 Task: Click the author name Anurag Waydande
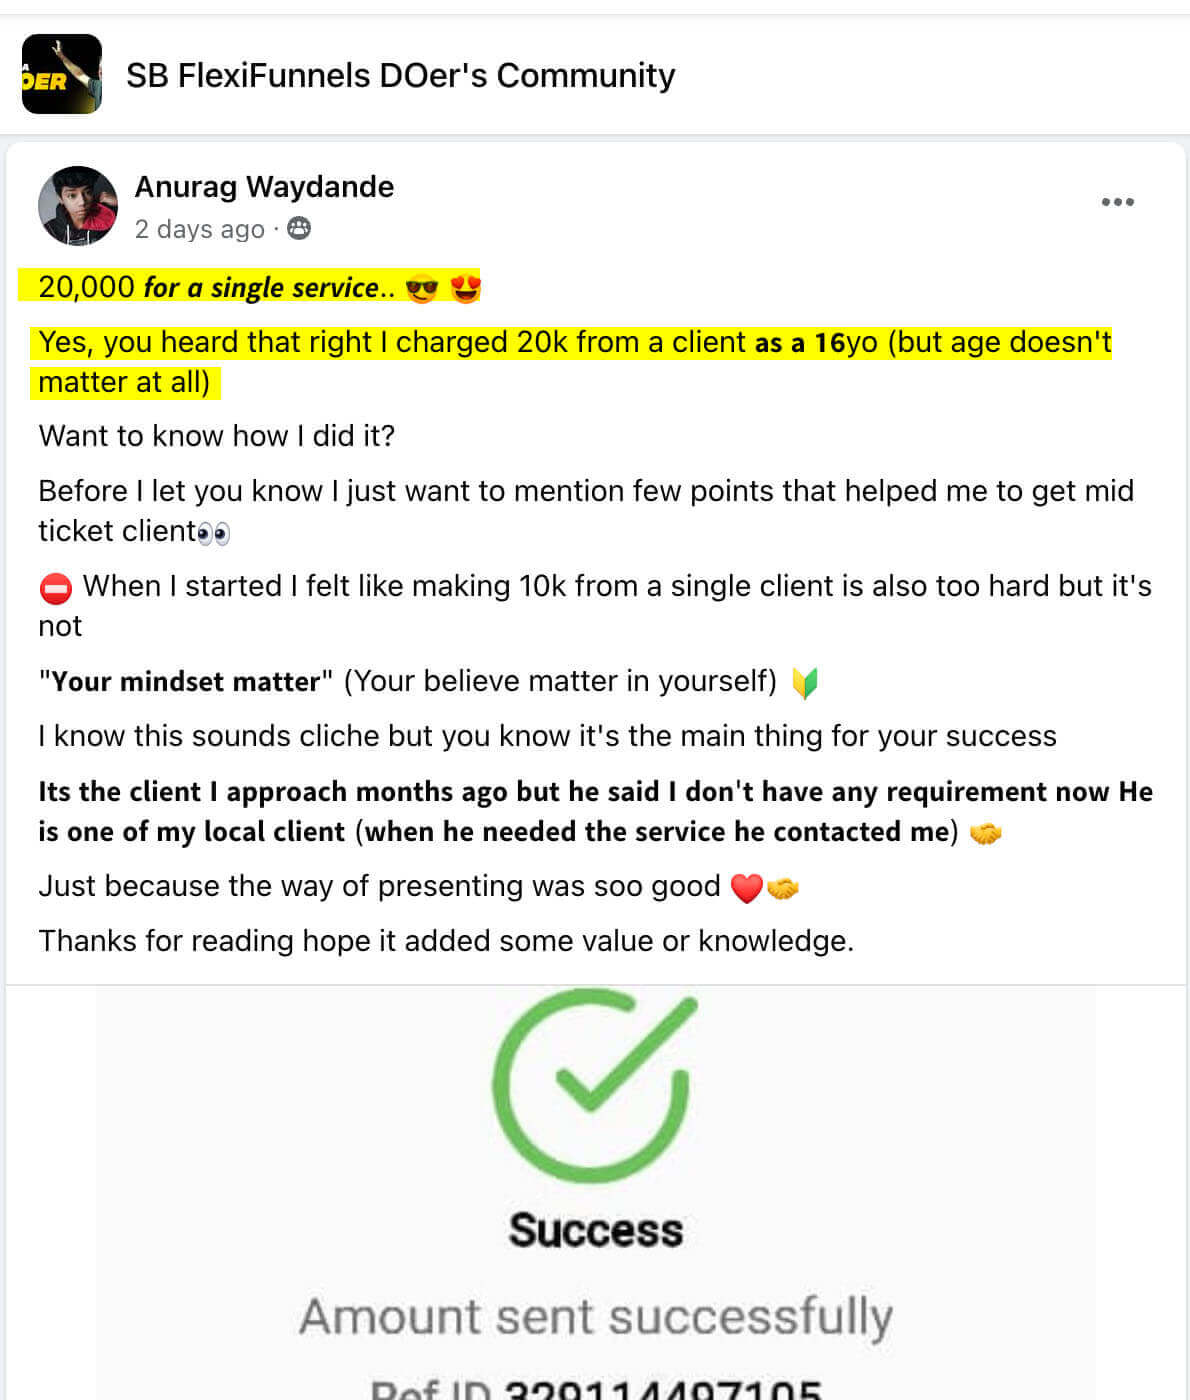264,187
